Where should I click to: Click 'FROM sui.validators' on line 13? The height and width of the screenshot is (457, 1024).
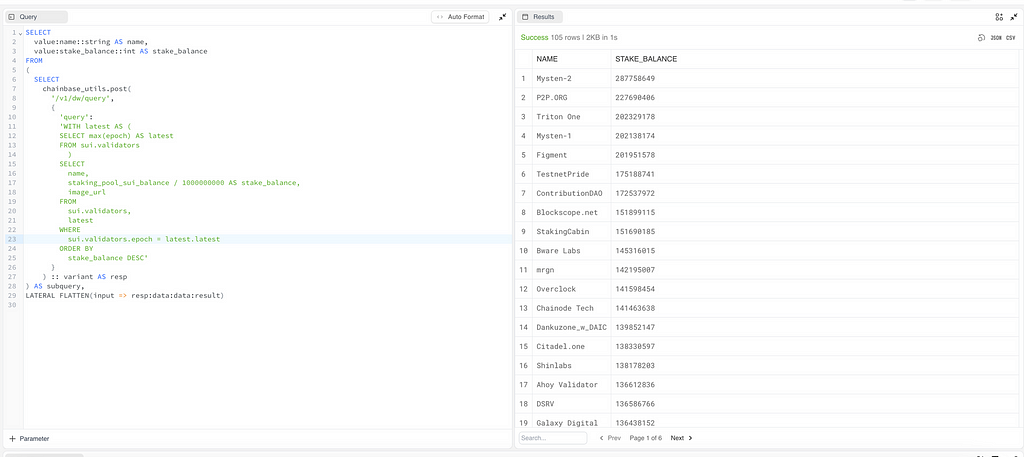99,146
